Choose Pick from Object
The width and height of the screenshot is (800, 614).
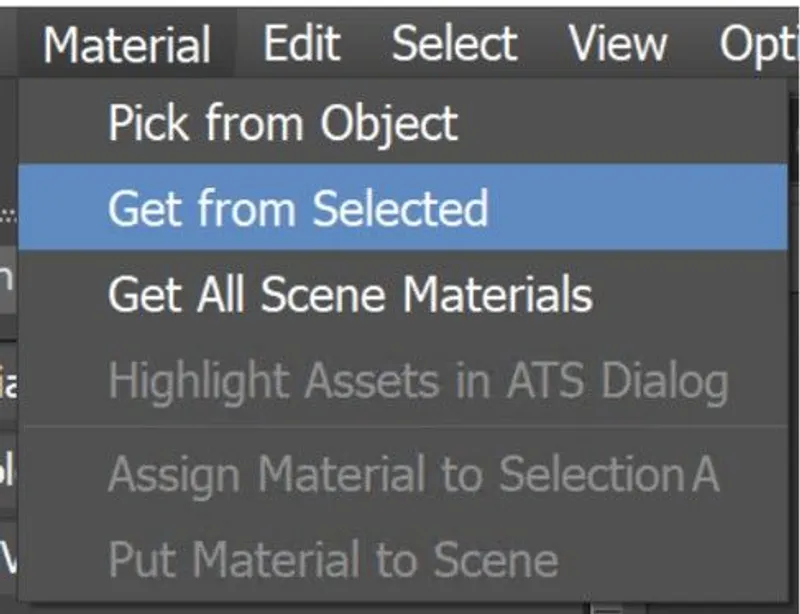[x=284, y=122]
